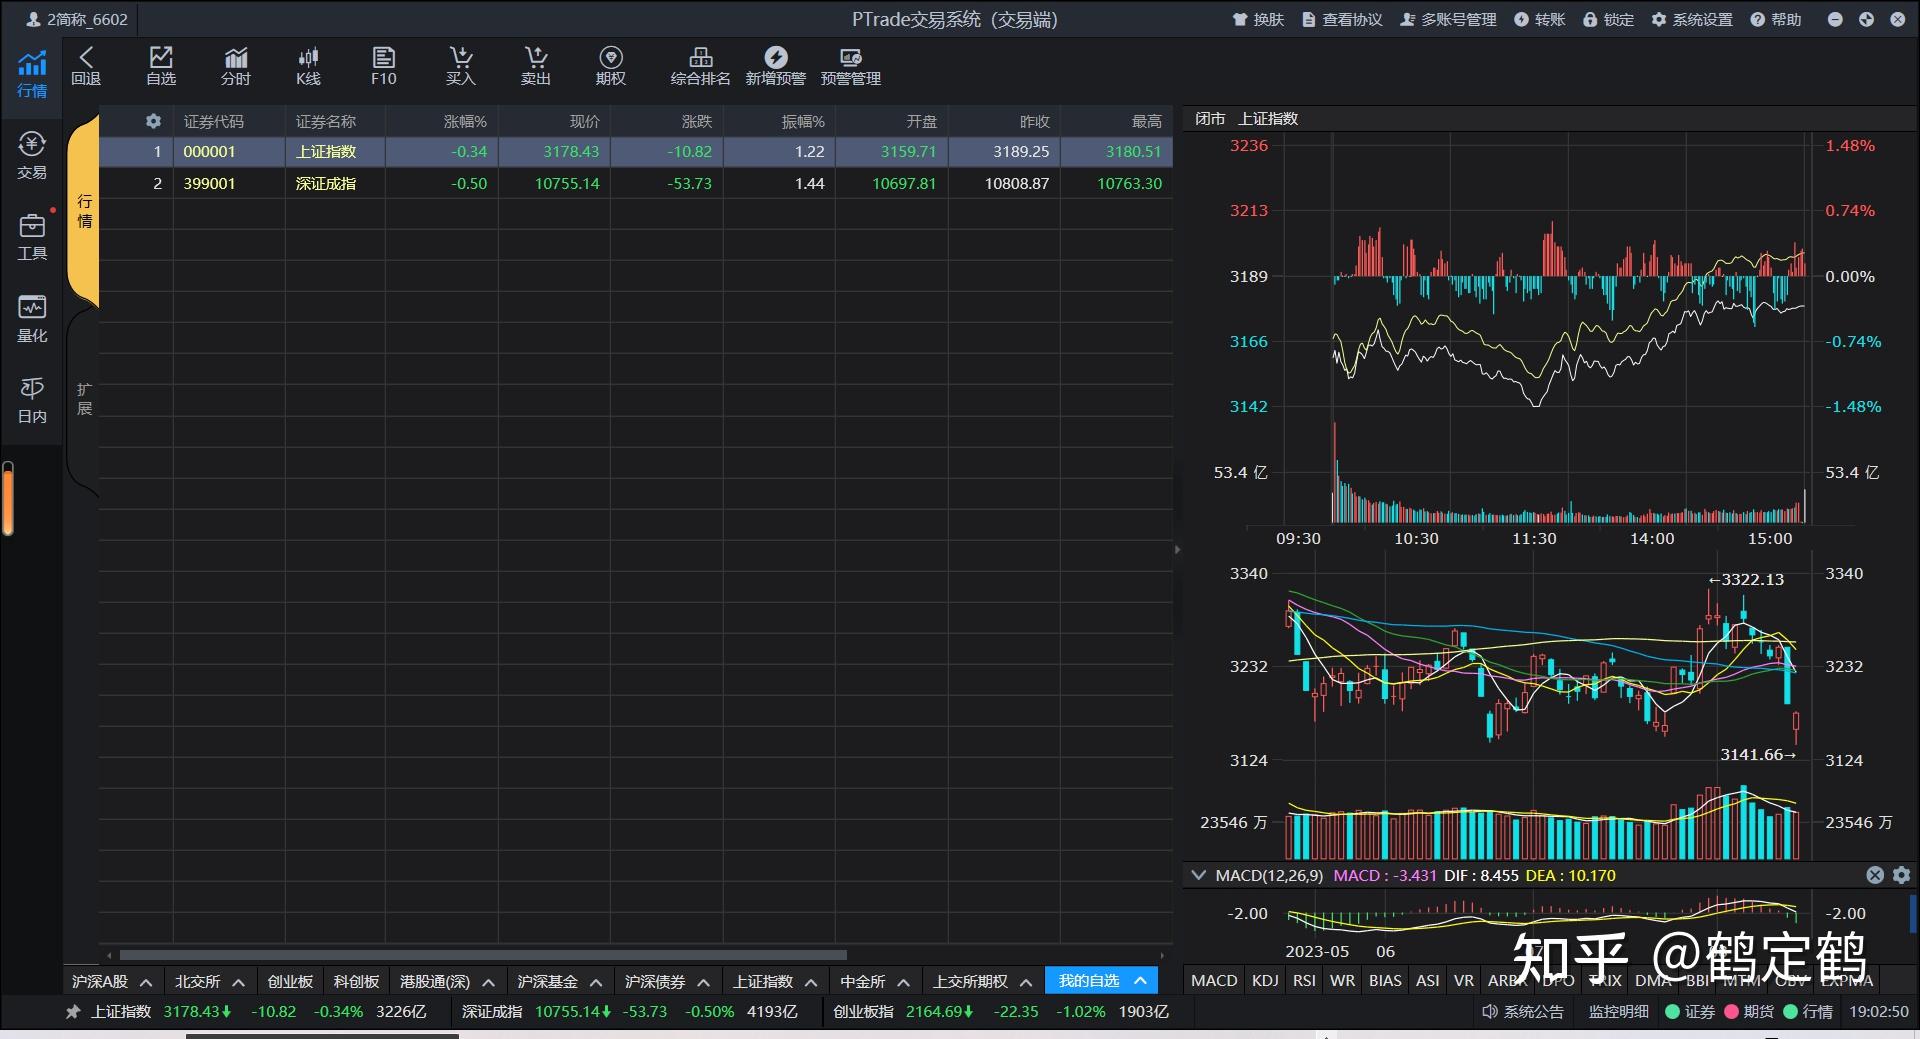Select the VR indicator tab
Image resolution: width=1920 pixels, height=1039 pixels.
coord(1464,981)
